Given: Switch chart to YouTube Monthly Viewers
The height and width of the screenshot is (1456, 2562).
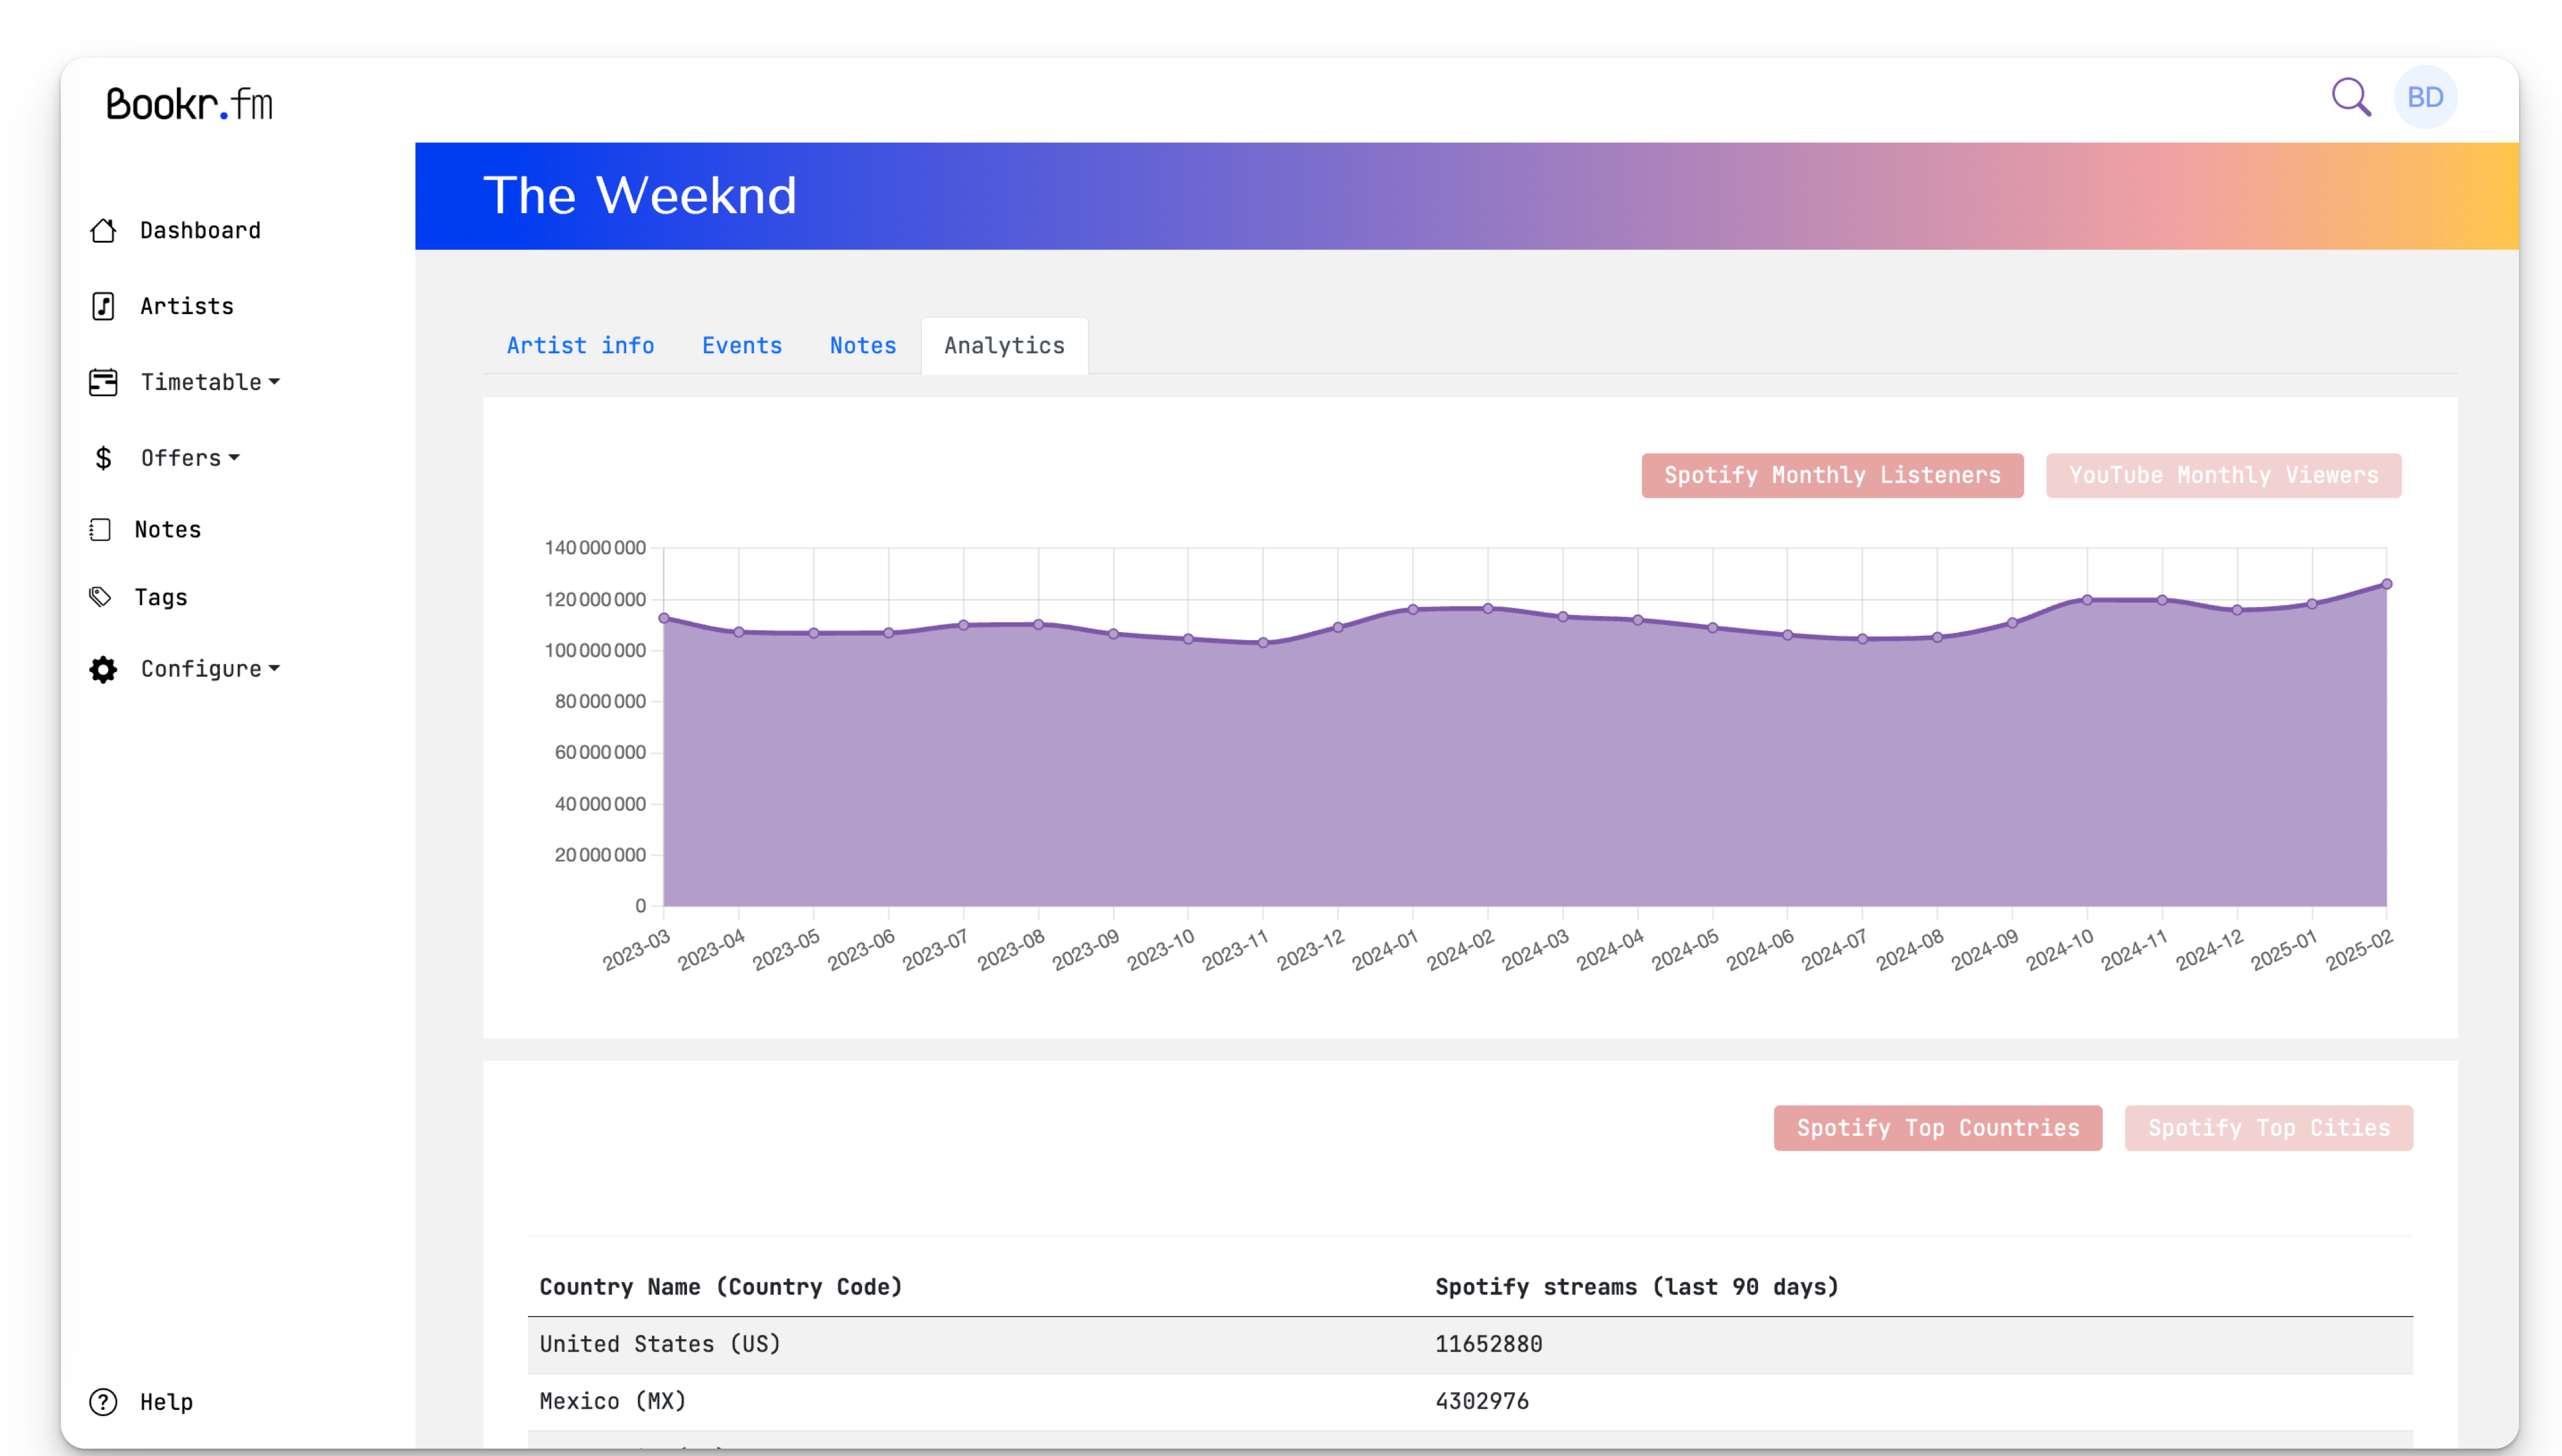Looking at the screenshot, I should coord(2223,475).
